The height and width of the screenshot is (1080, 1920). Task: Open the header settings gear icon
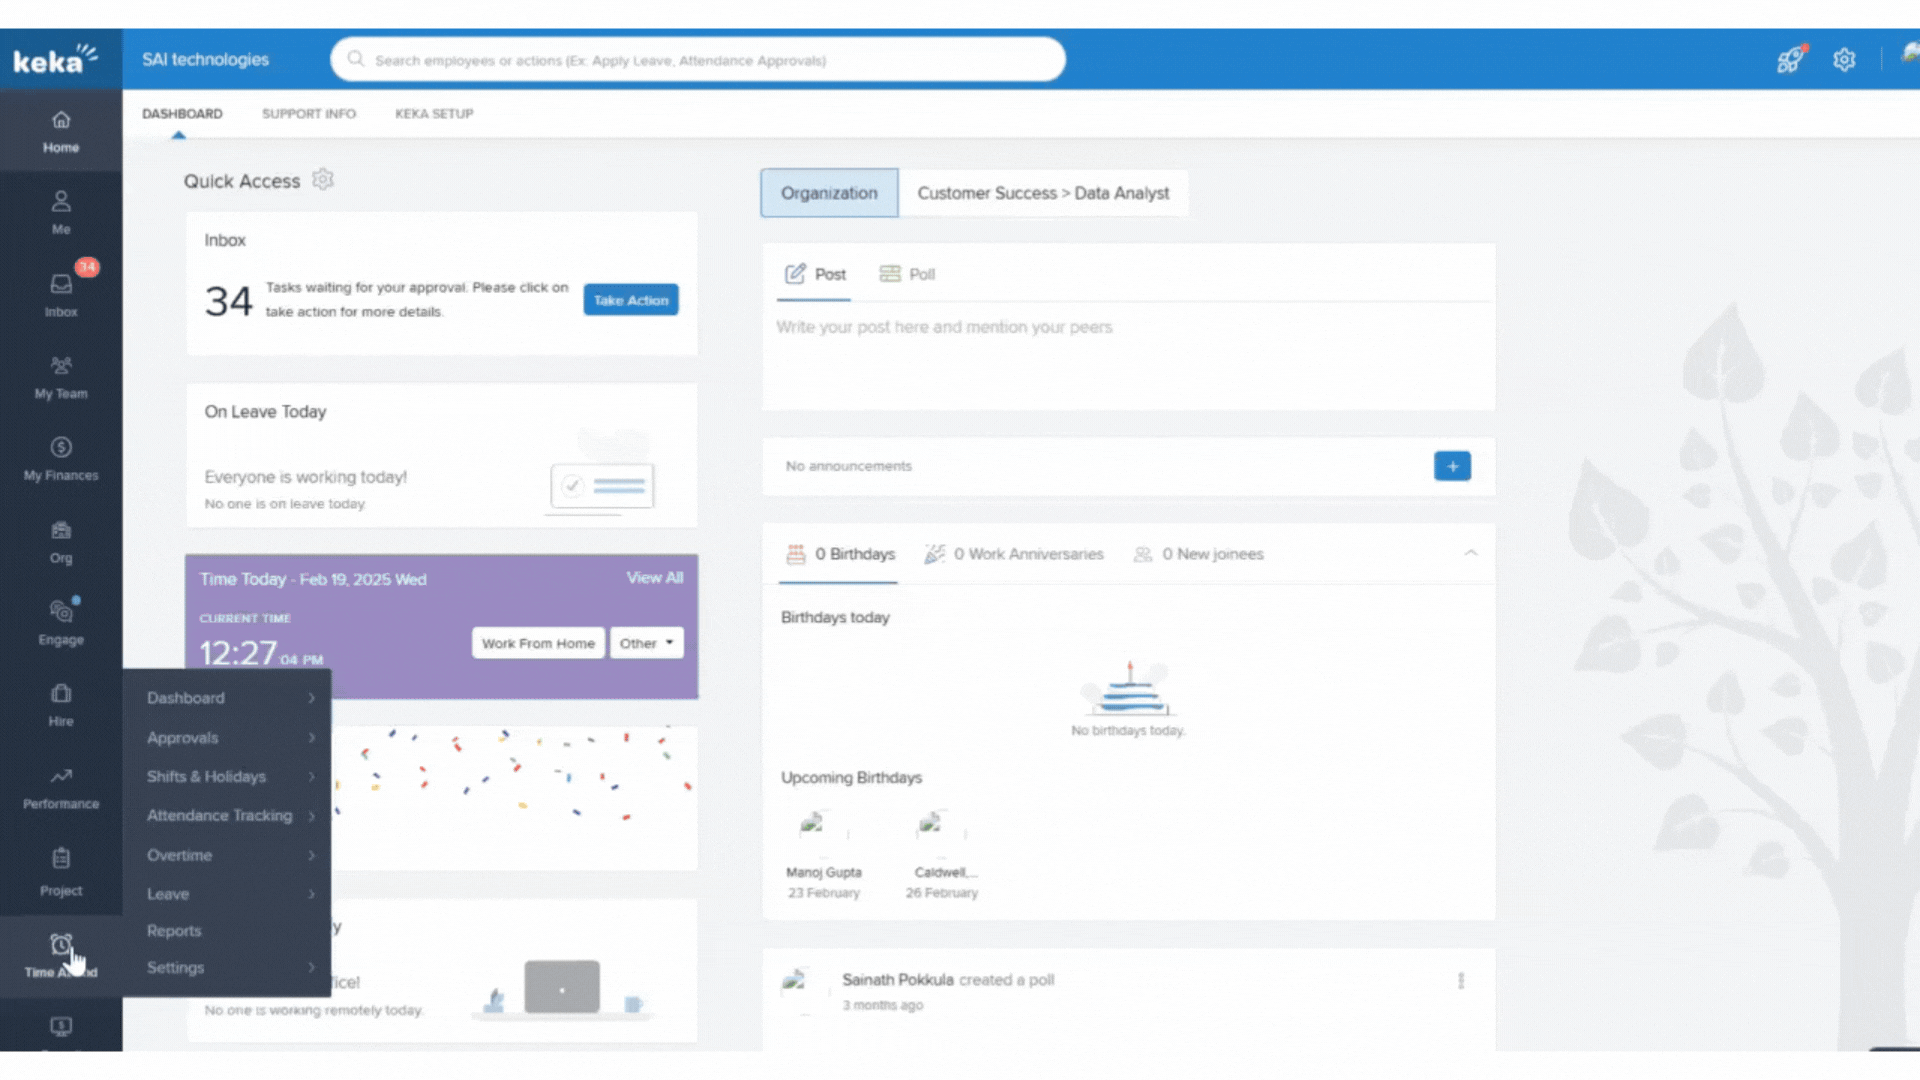pos(1844,60)
